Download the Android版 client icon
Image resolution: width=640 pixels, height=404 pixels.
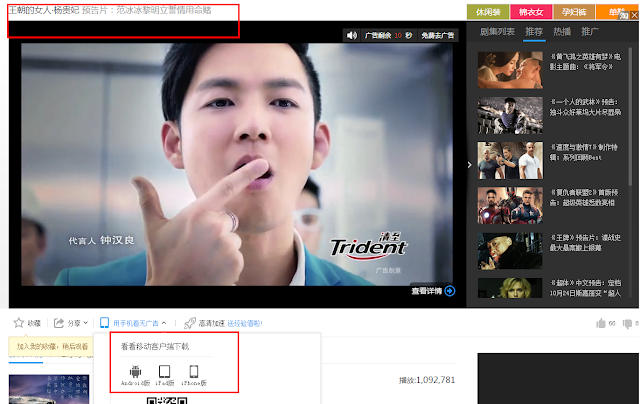(x=136, y=371)
